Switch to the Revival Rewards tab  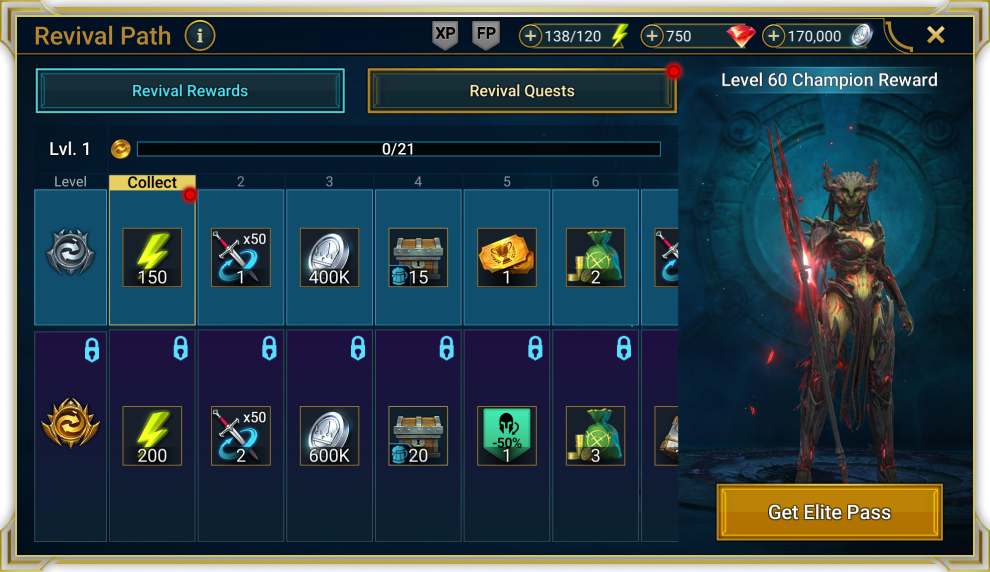point(190,91)
